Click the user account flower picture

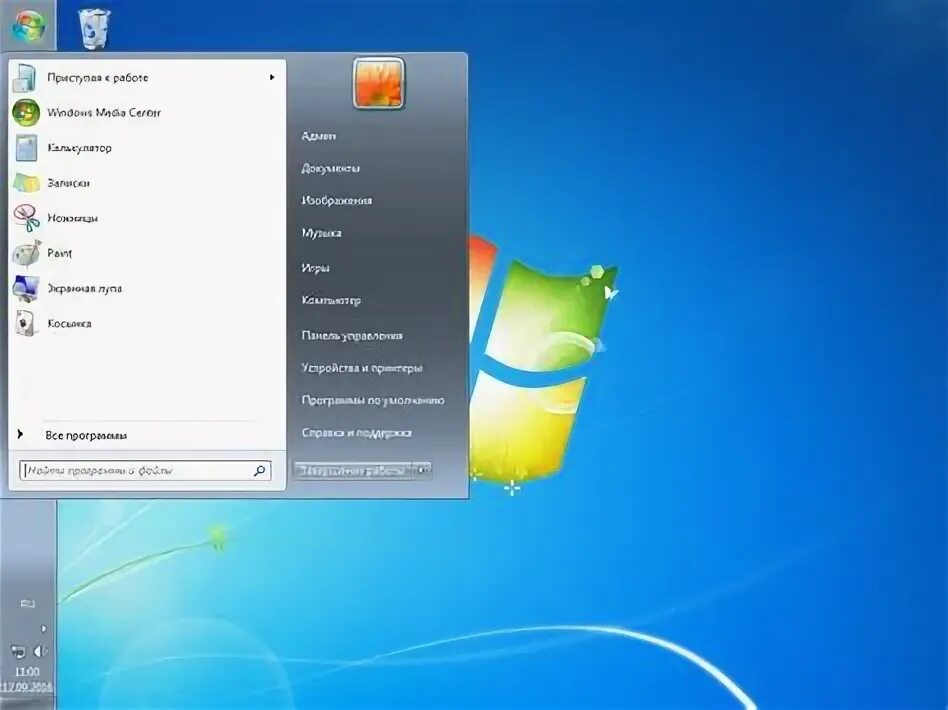[378, 83]
